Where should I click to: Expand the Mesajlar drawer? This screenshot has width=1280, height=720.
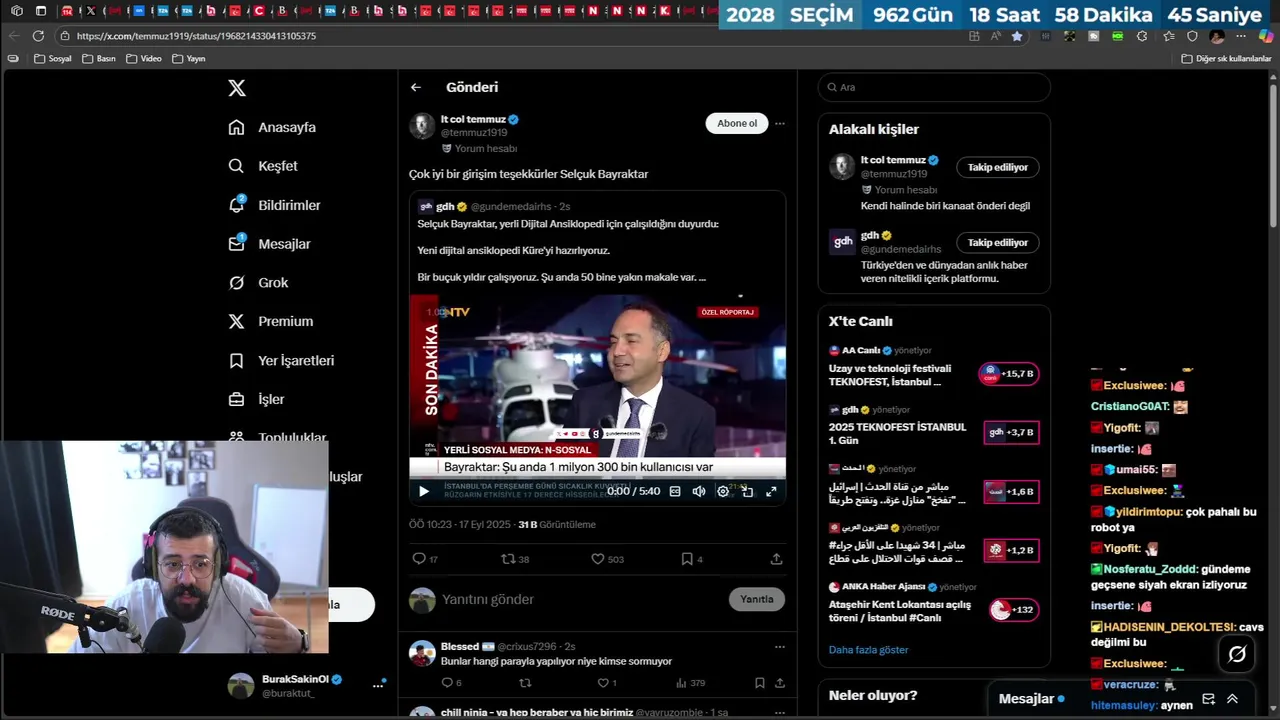point(1232,699)
